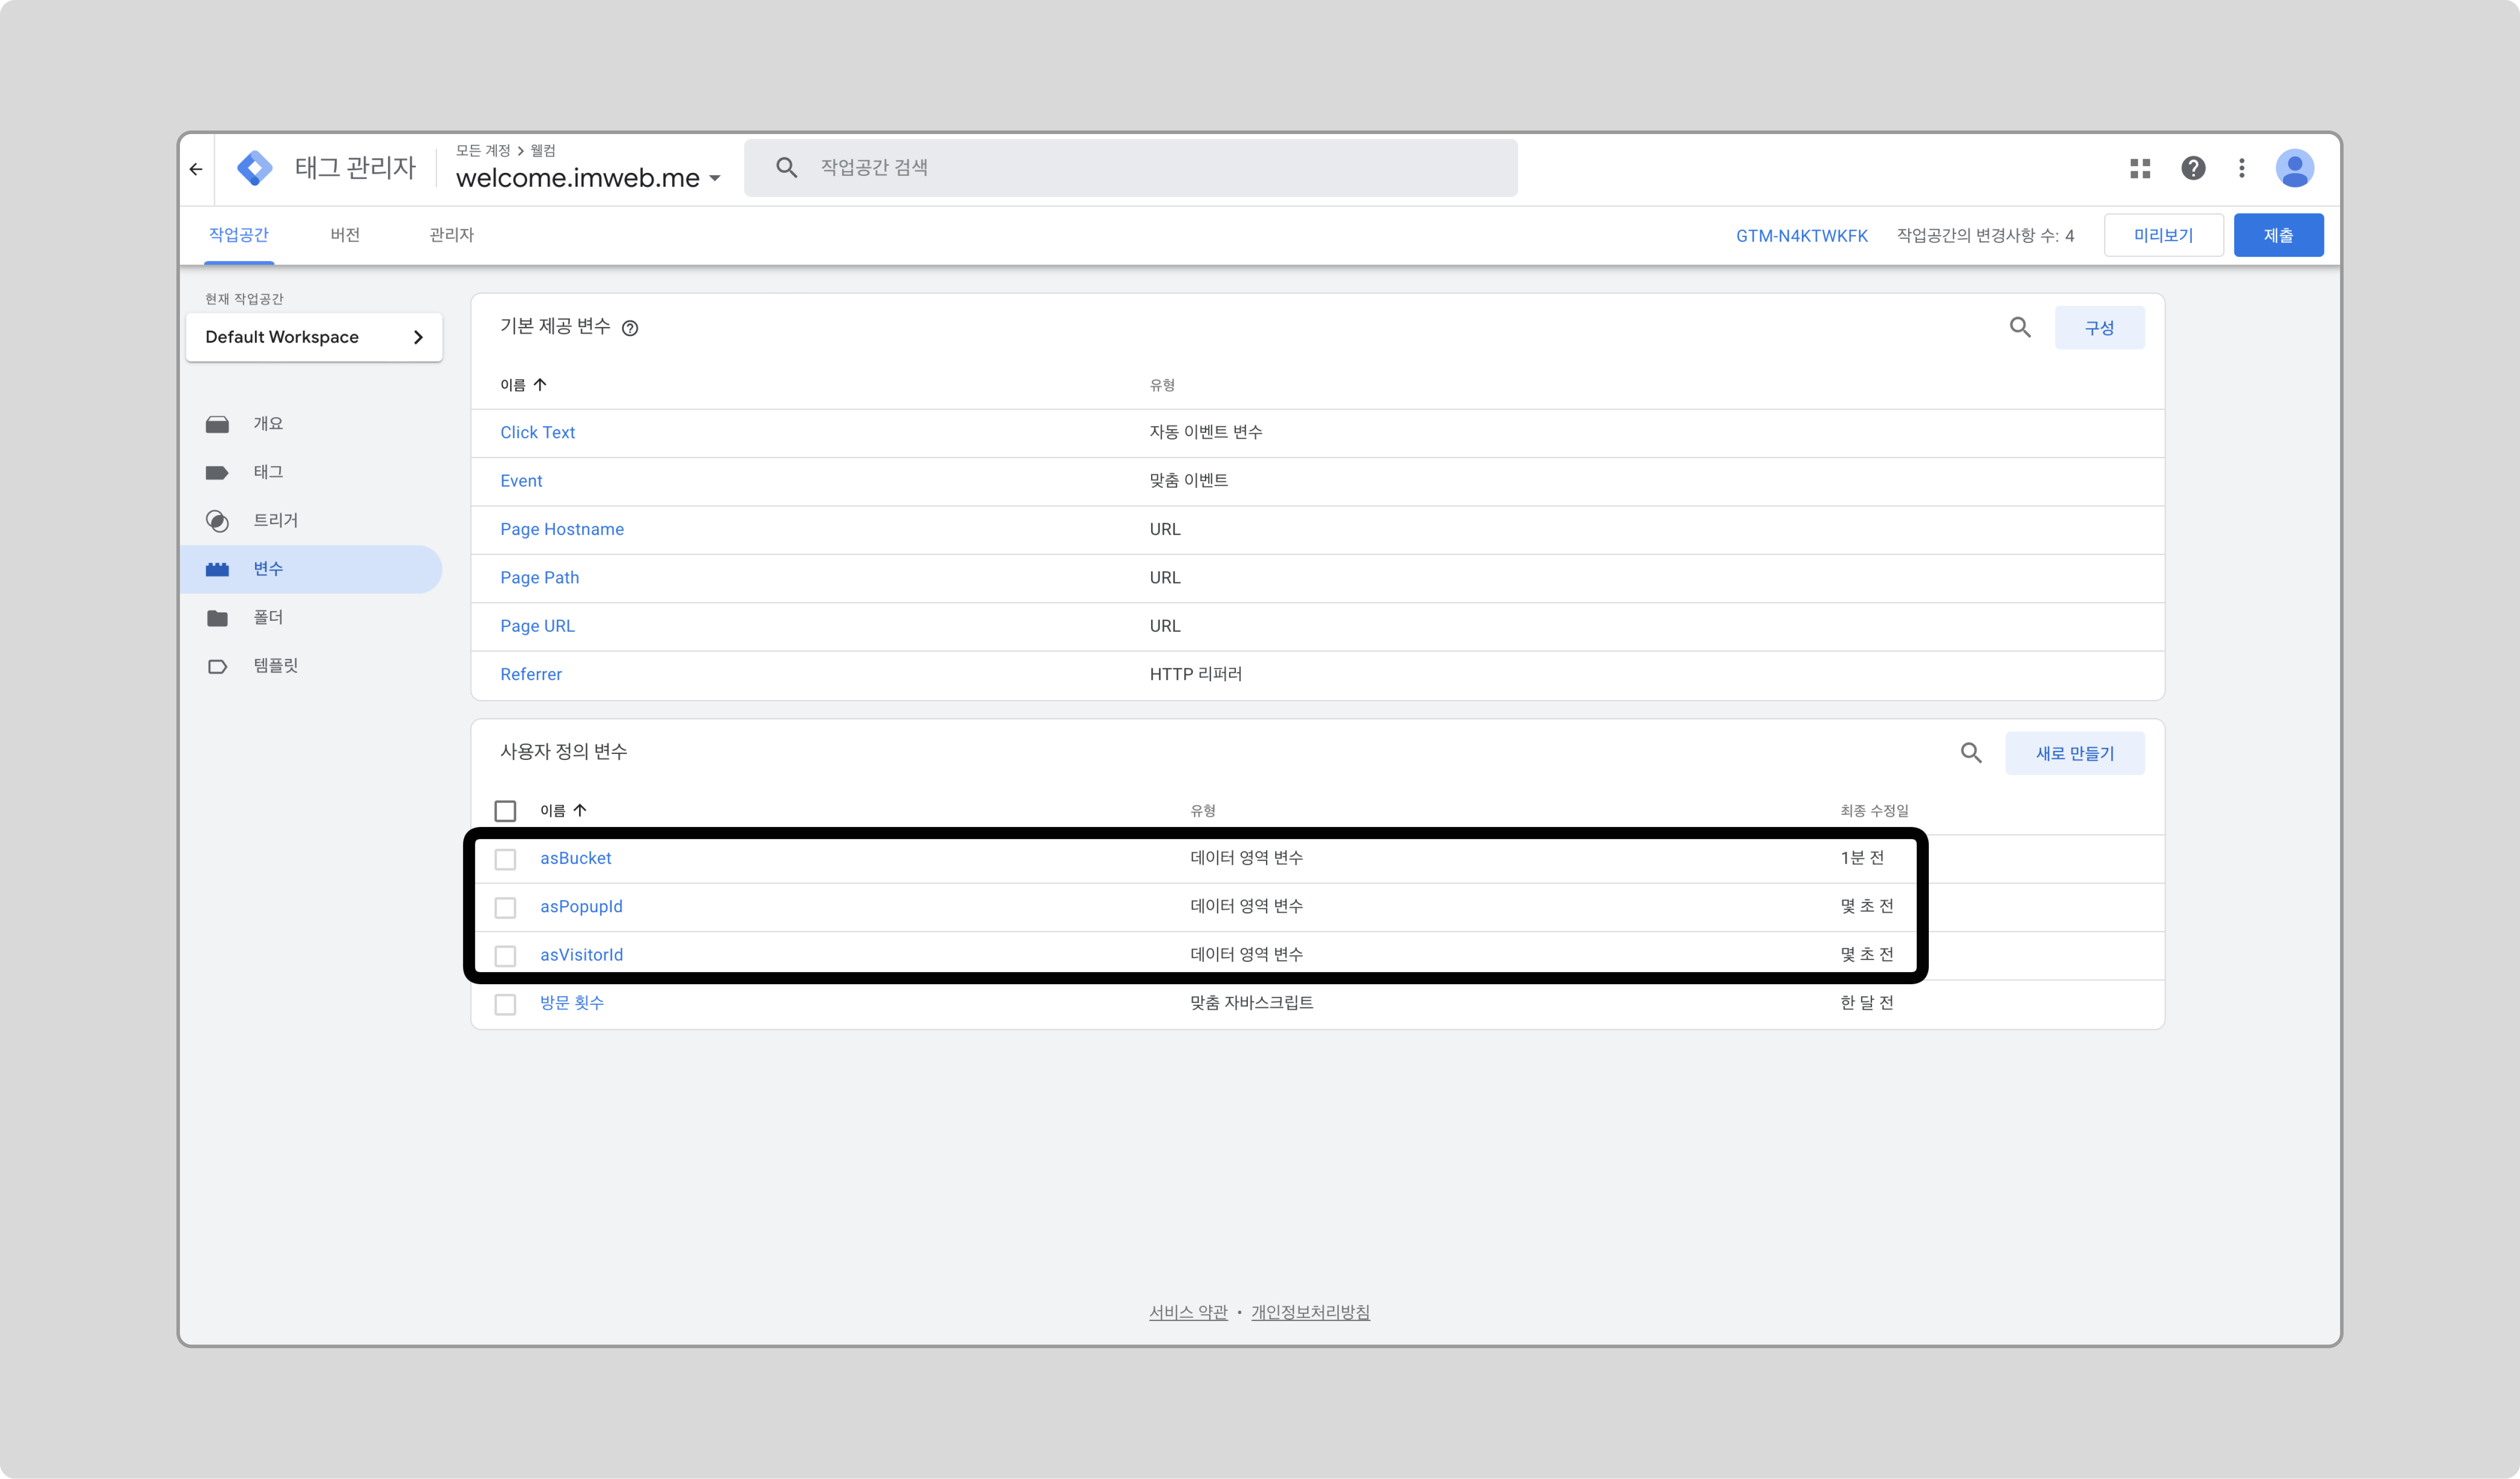Click the 1분 전 modified cell
Screen dimensions: 2520x1479
[x=1862, y=858]
